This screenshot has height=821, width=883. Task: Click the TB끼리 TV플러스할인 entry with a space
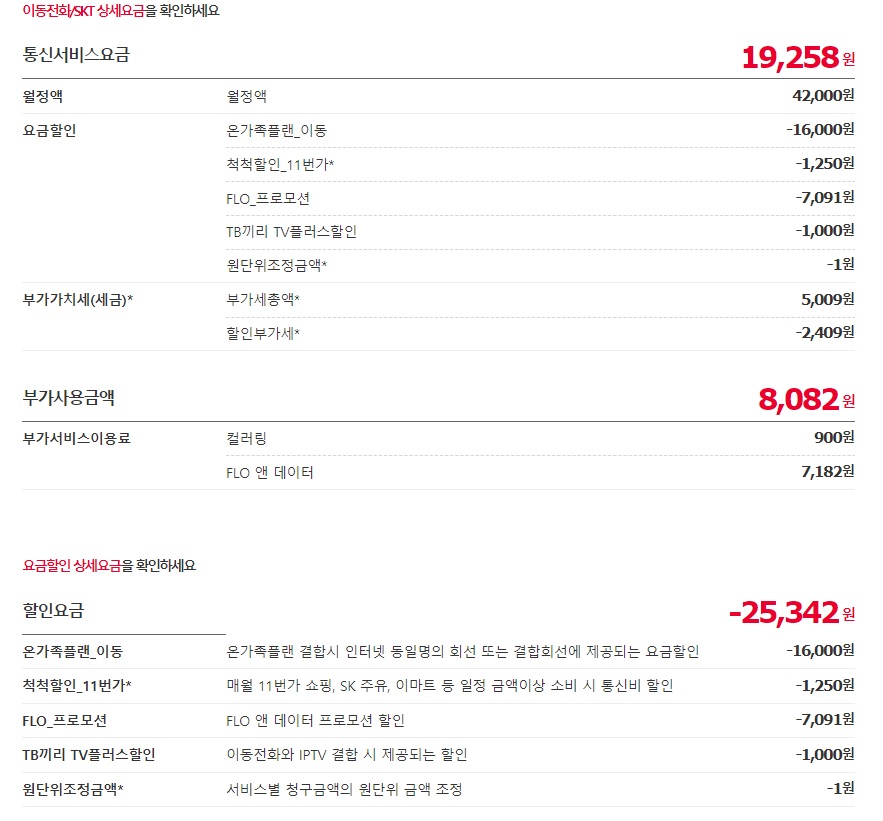coord(291,232)
